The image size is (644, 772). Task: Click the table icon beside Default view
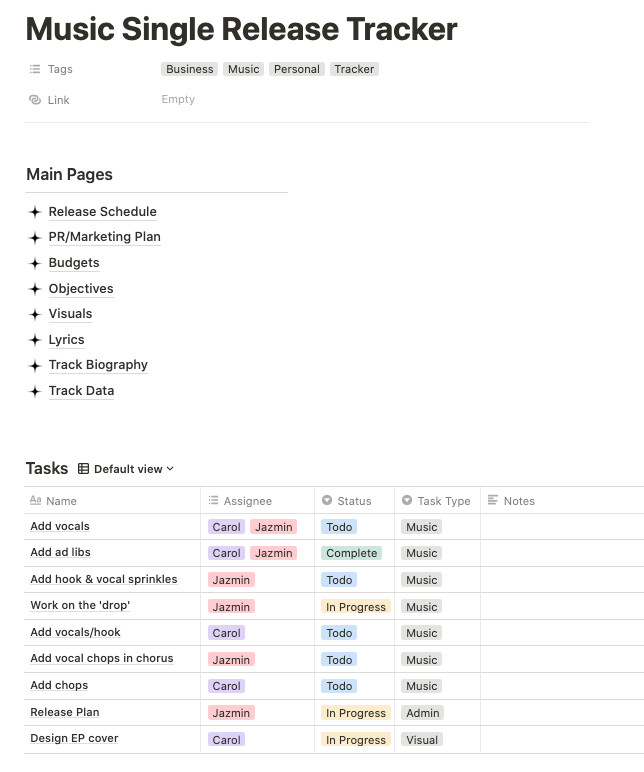click(84, 469)
